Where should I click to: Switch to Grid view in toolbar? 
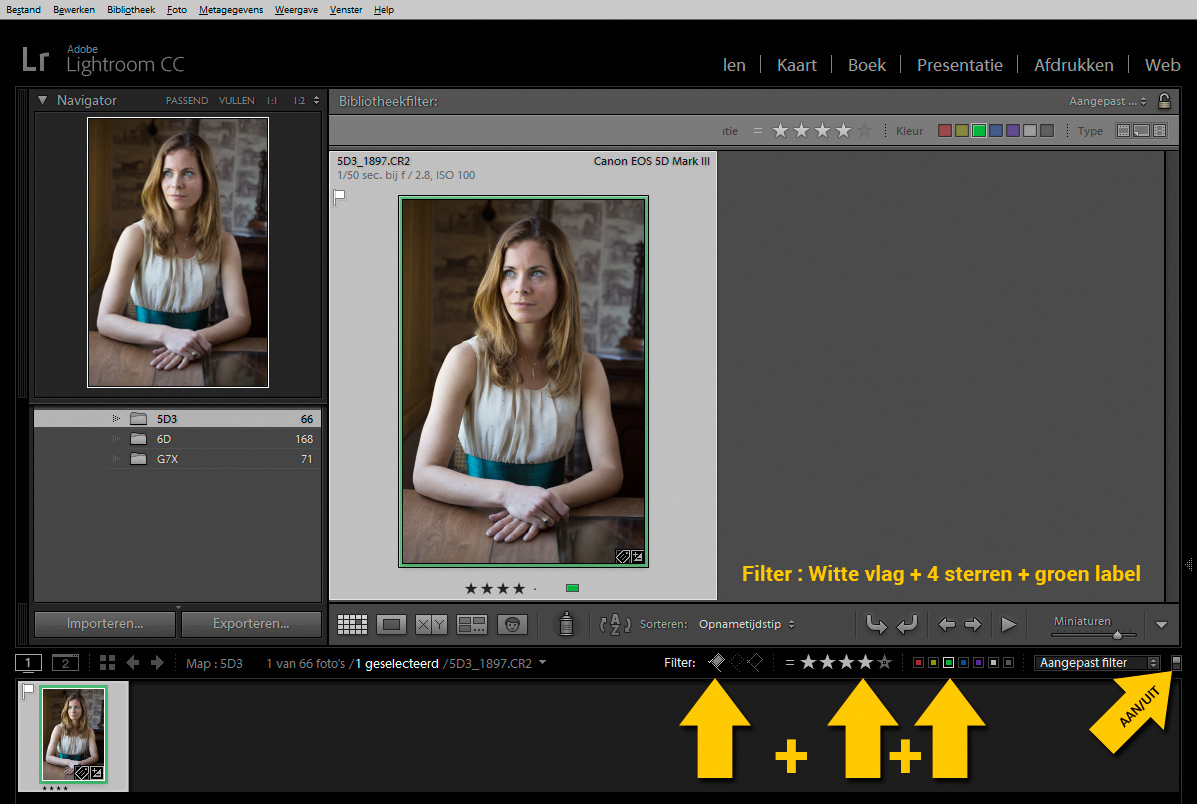[352, 625]
